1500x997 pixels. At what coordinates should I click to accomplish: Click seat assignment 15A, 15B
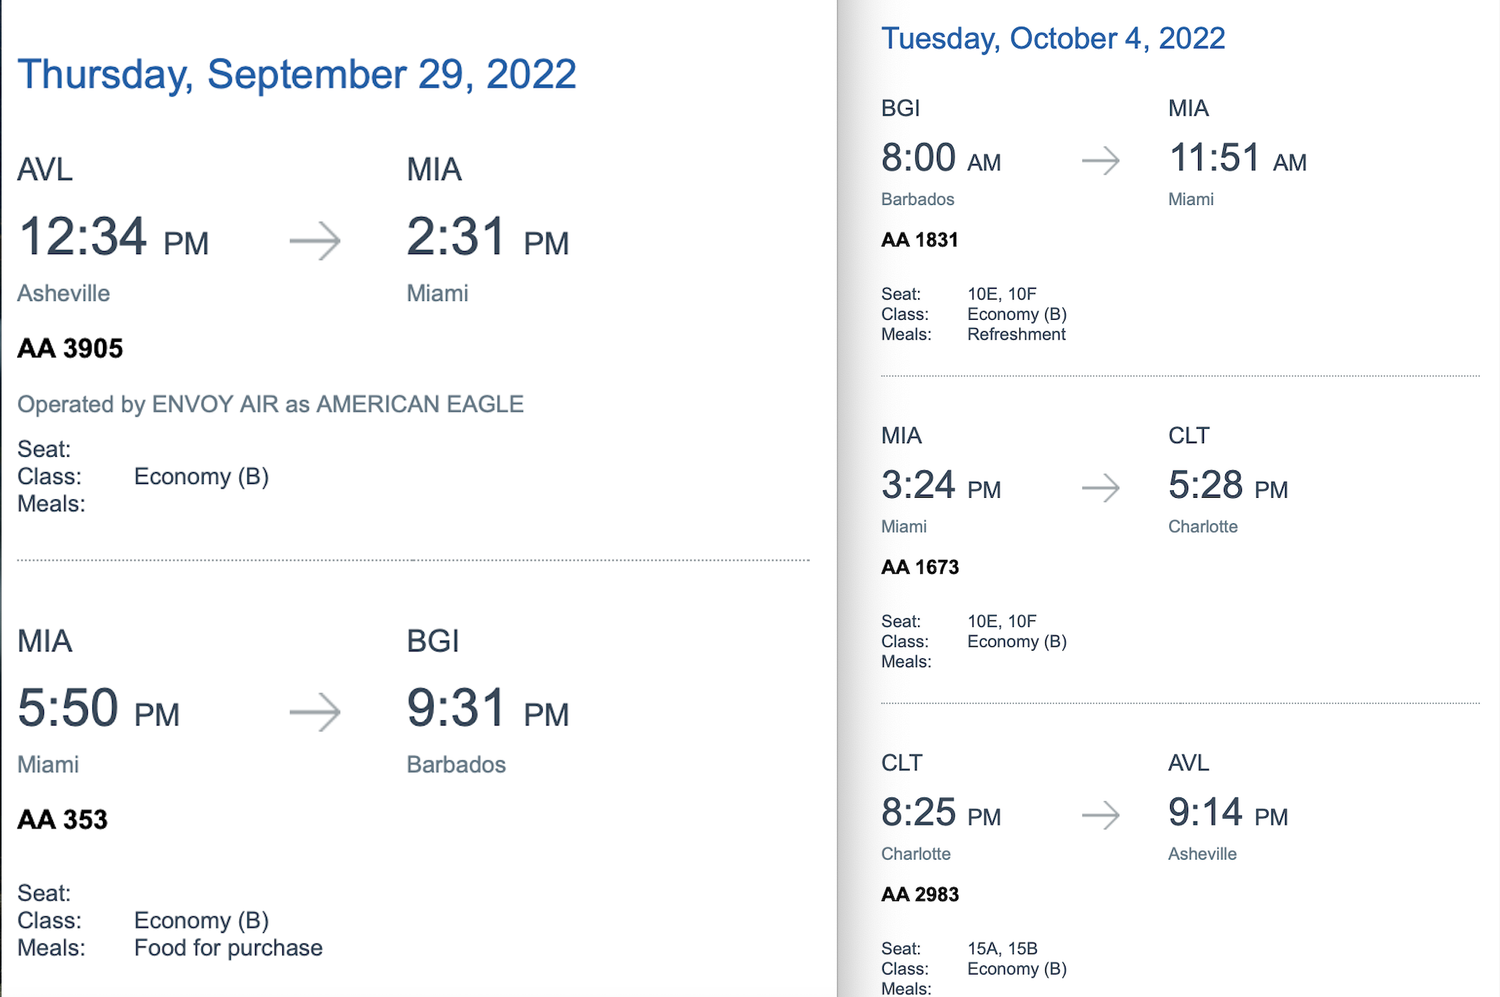pos(1002,948)
